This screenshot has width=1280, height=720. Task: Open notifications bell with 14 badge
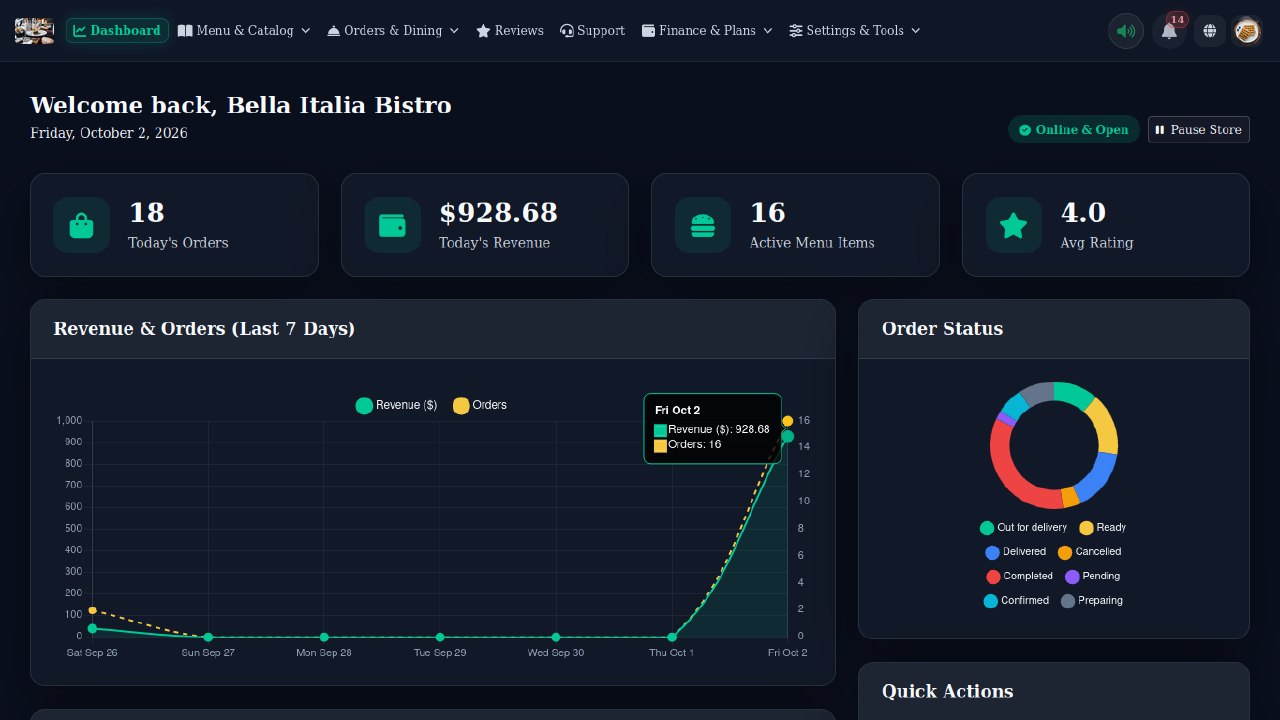tap(1169, 31)
